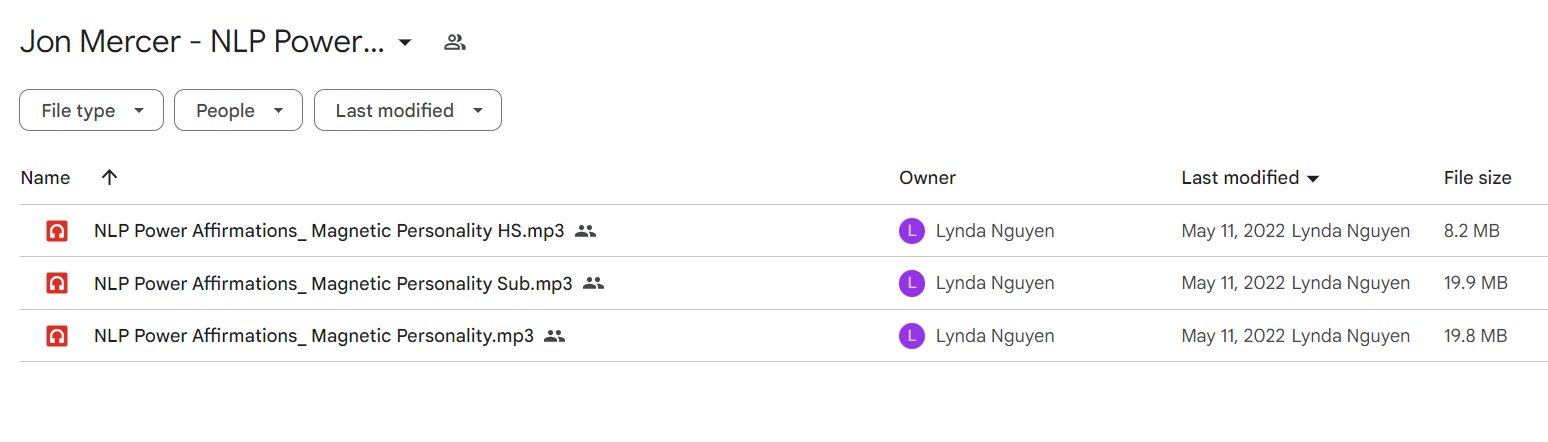
Task: Click shared icon beside Magnetic Personality.mp3 filename
Action: (x=555, y=336)
